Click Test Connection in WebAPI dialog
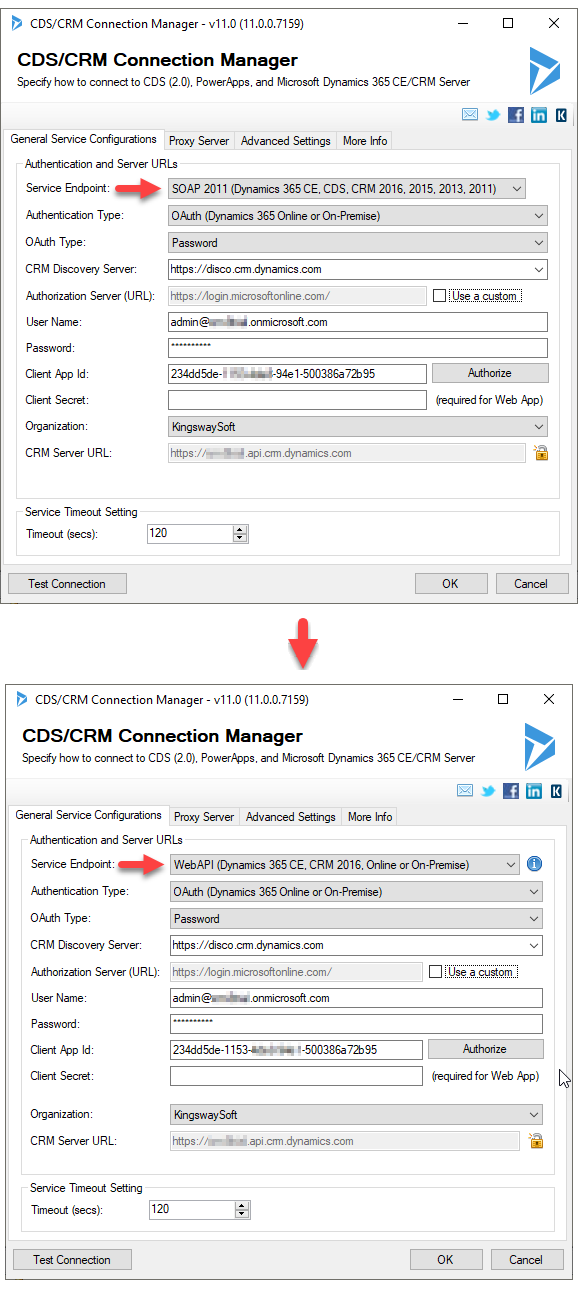This screenshot has height=1289, width=578. [72, 1260]
